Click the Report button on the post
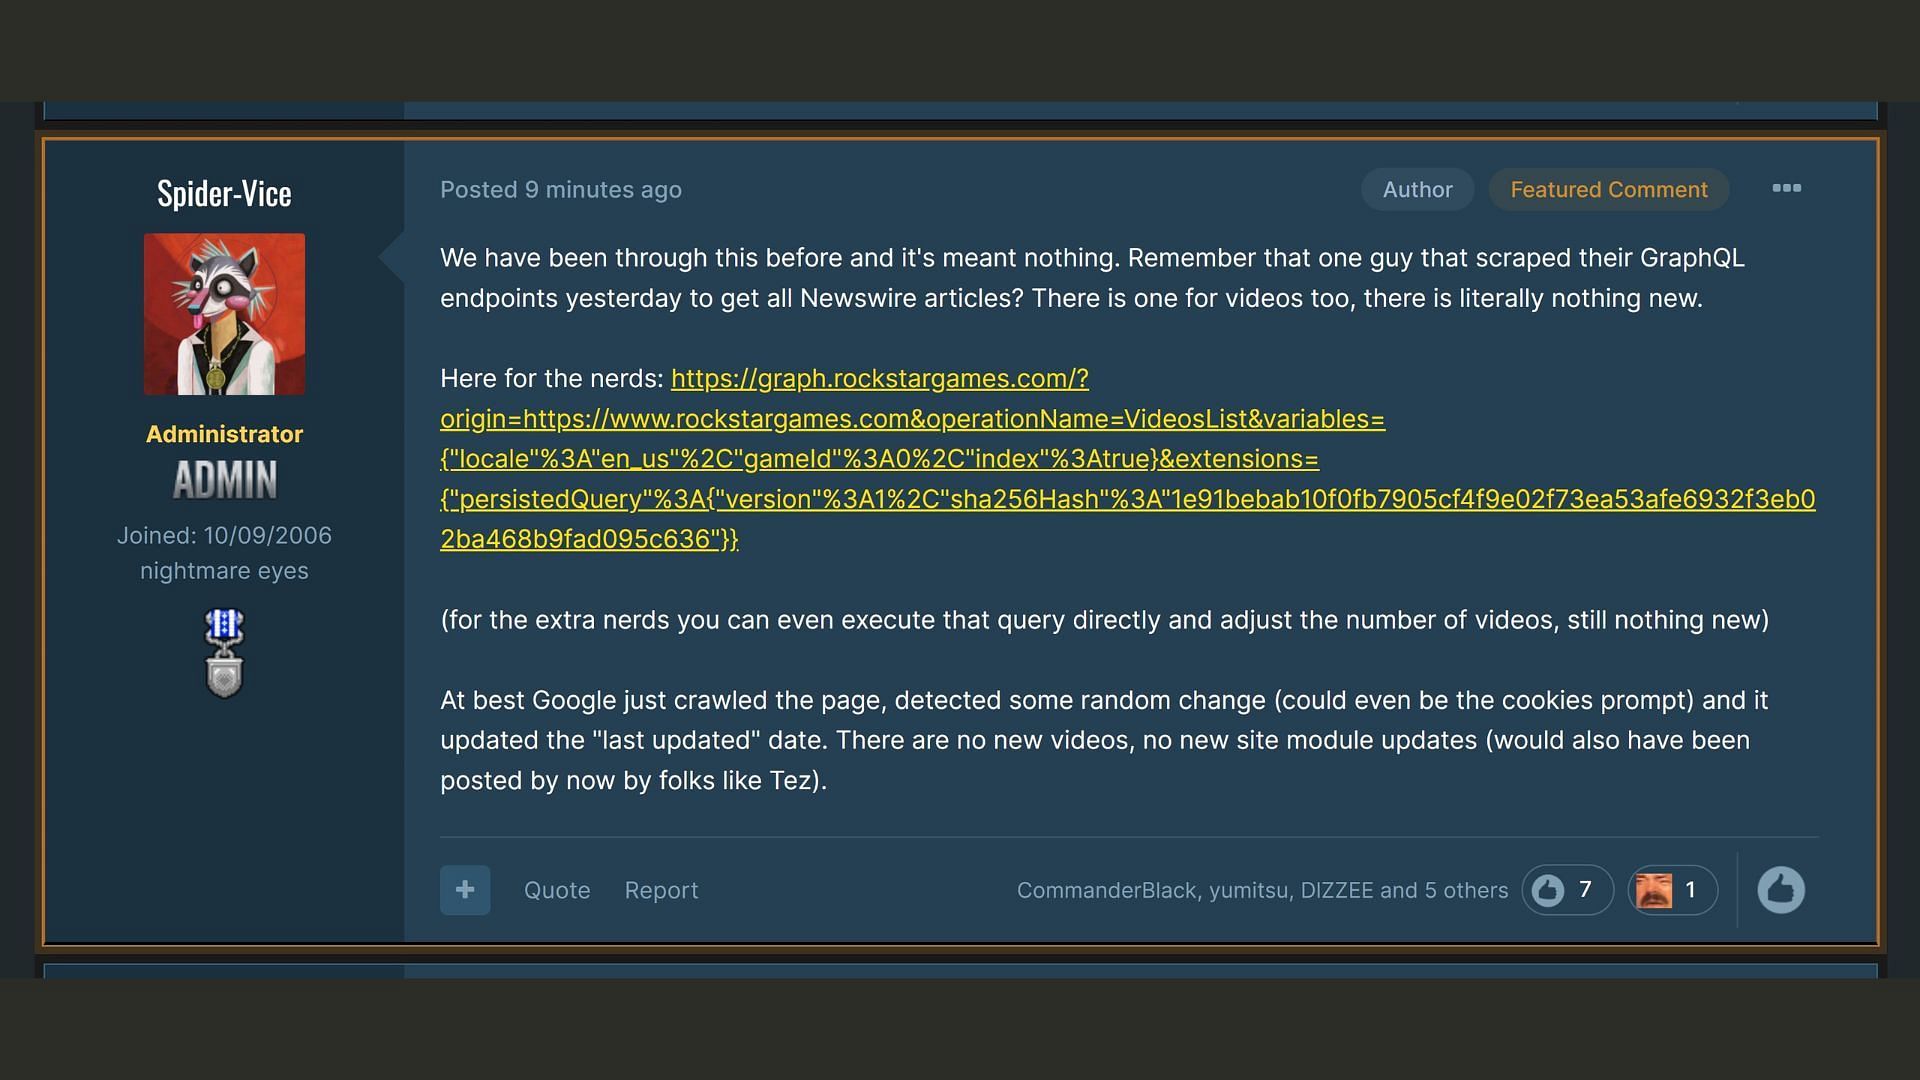Image resolution: width=1920 pixels, height=1080 pixels. tap(662, 889)
